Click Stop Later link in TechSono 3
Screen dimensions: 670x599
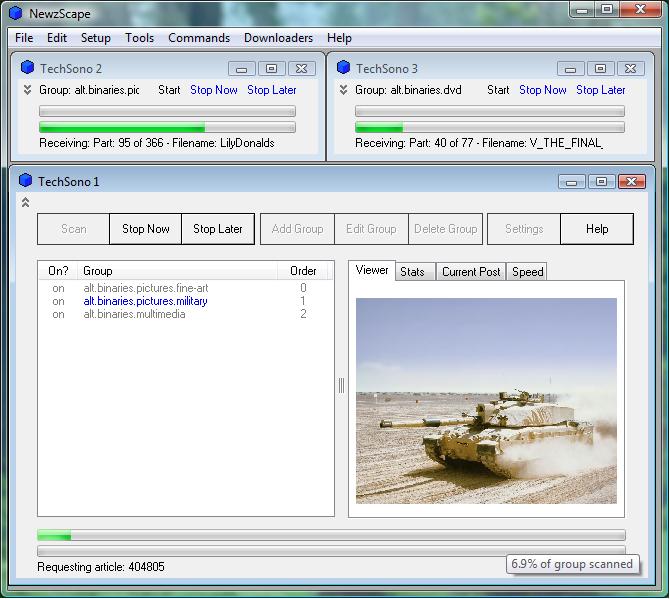pyautogui.click(x=600, y=90)
